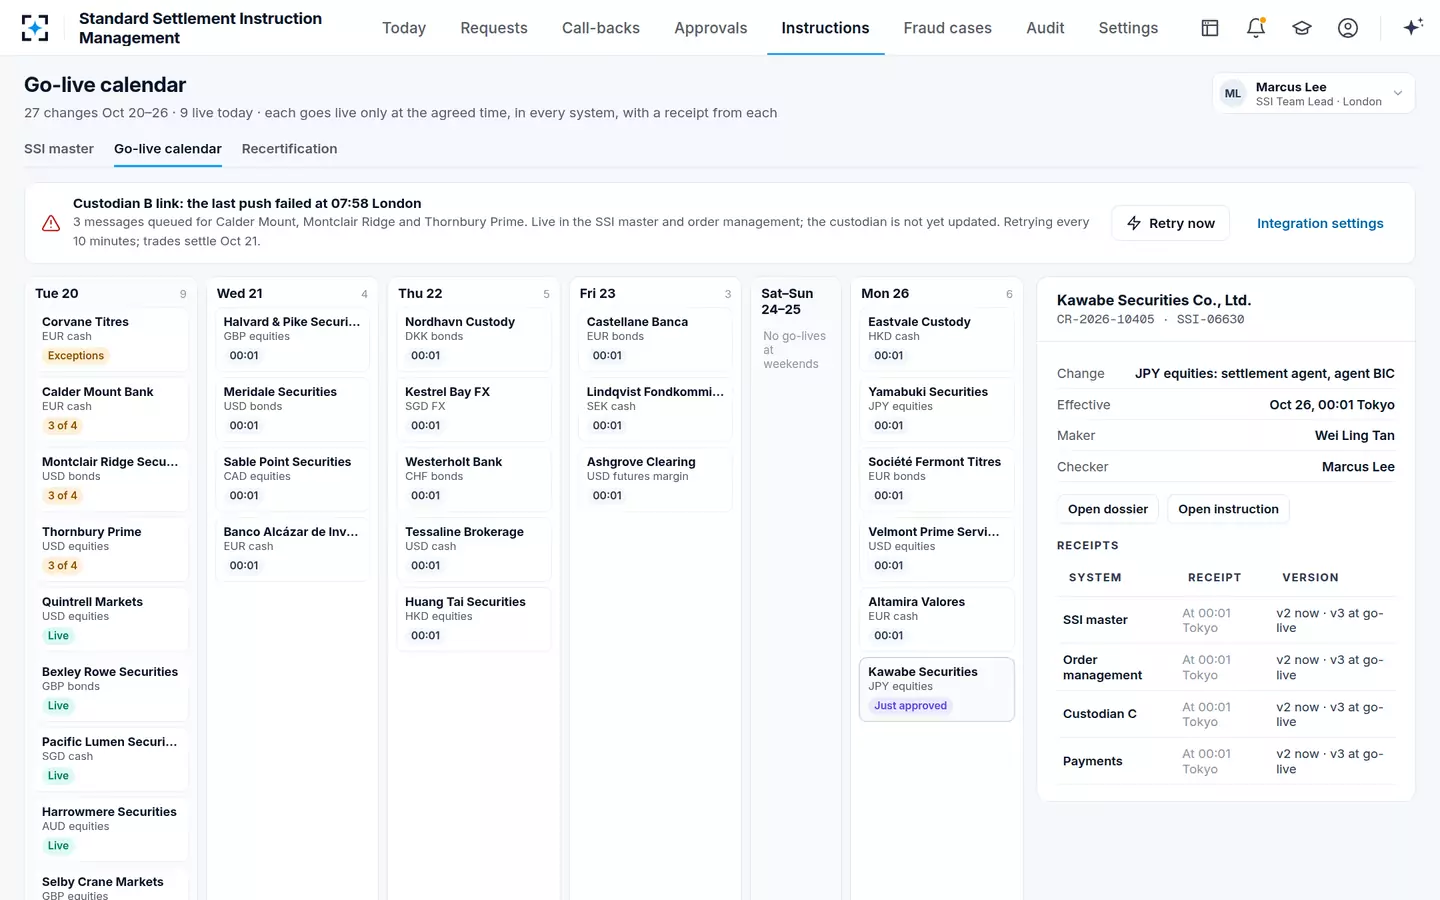Open the Approvals section
The image size is (1440, 900).
click(x=711, y=28)
